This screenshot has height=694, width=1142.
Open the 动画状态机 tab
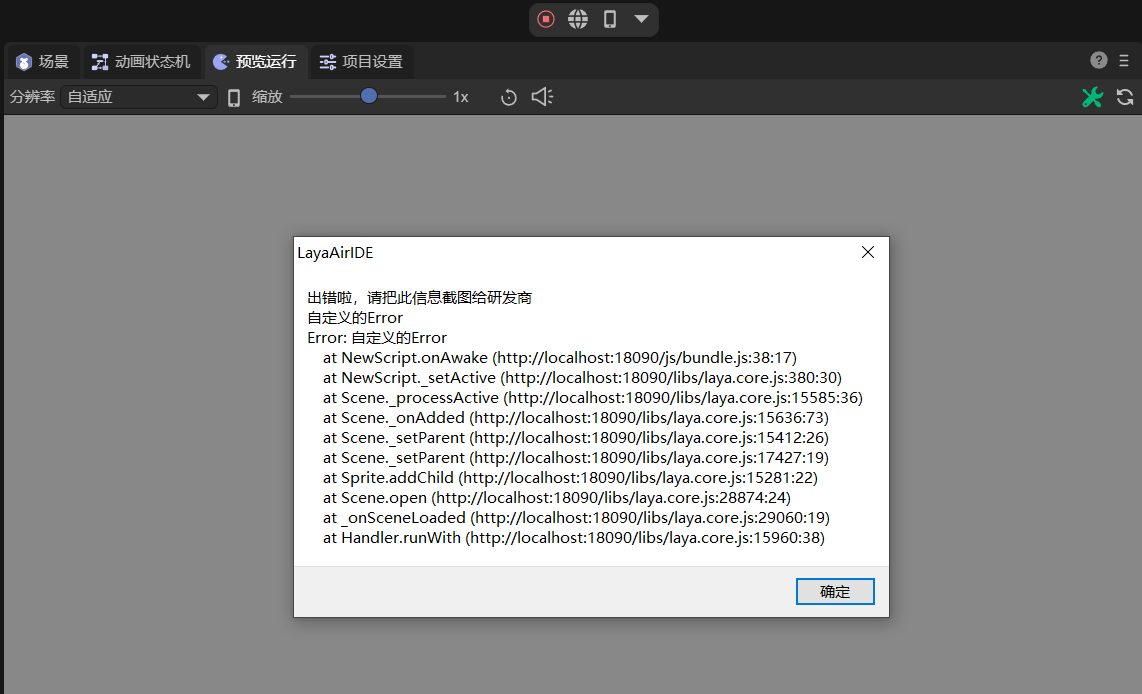click(x=141, y=62)
